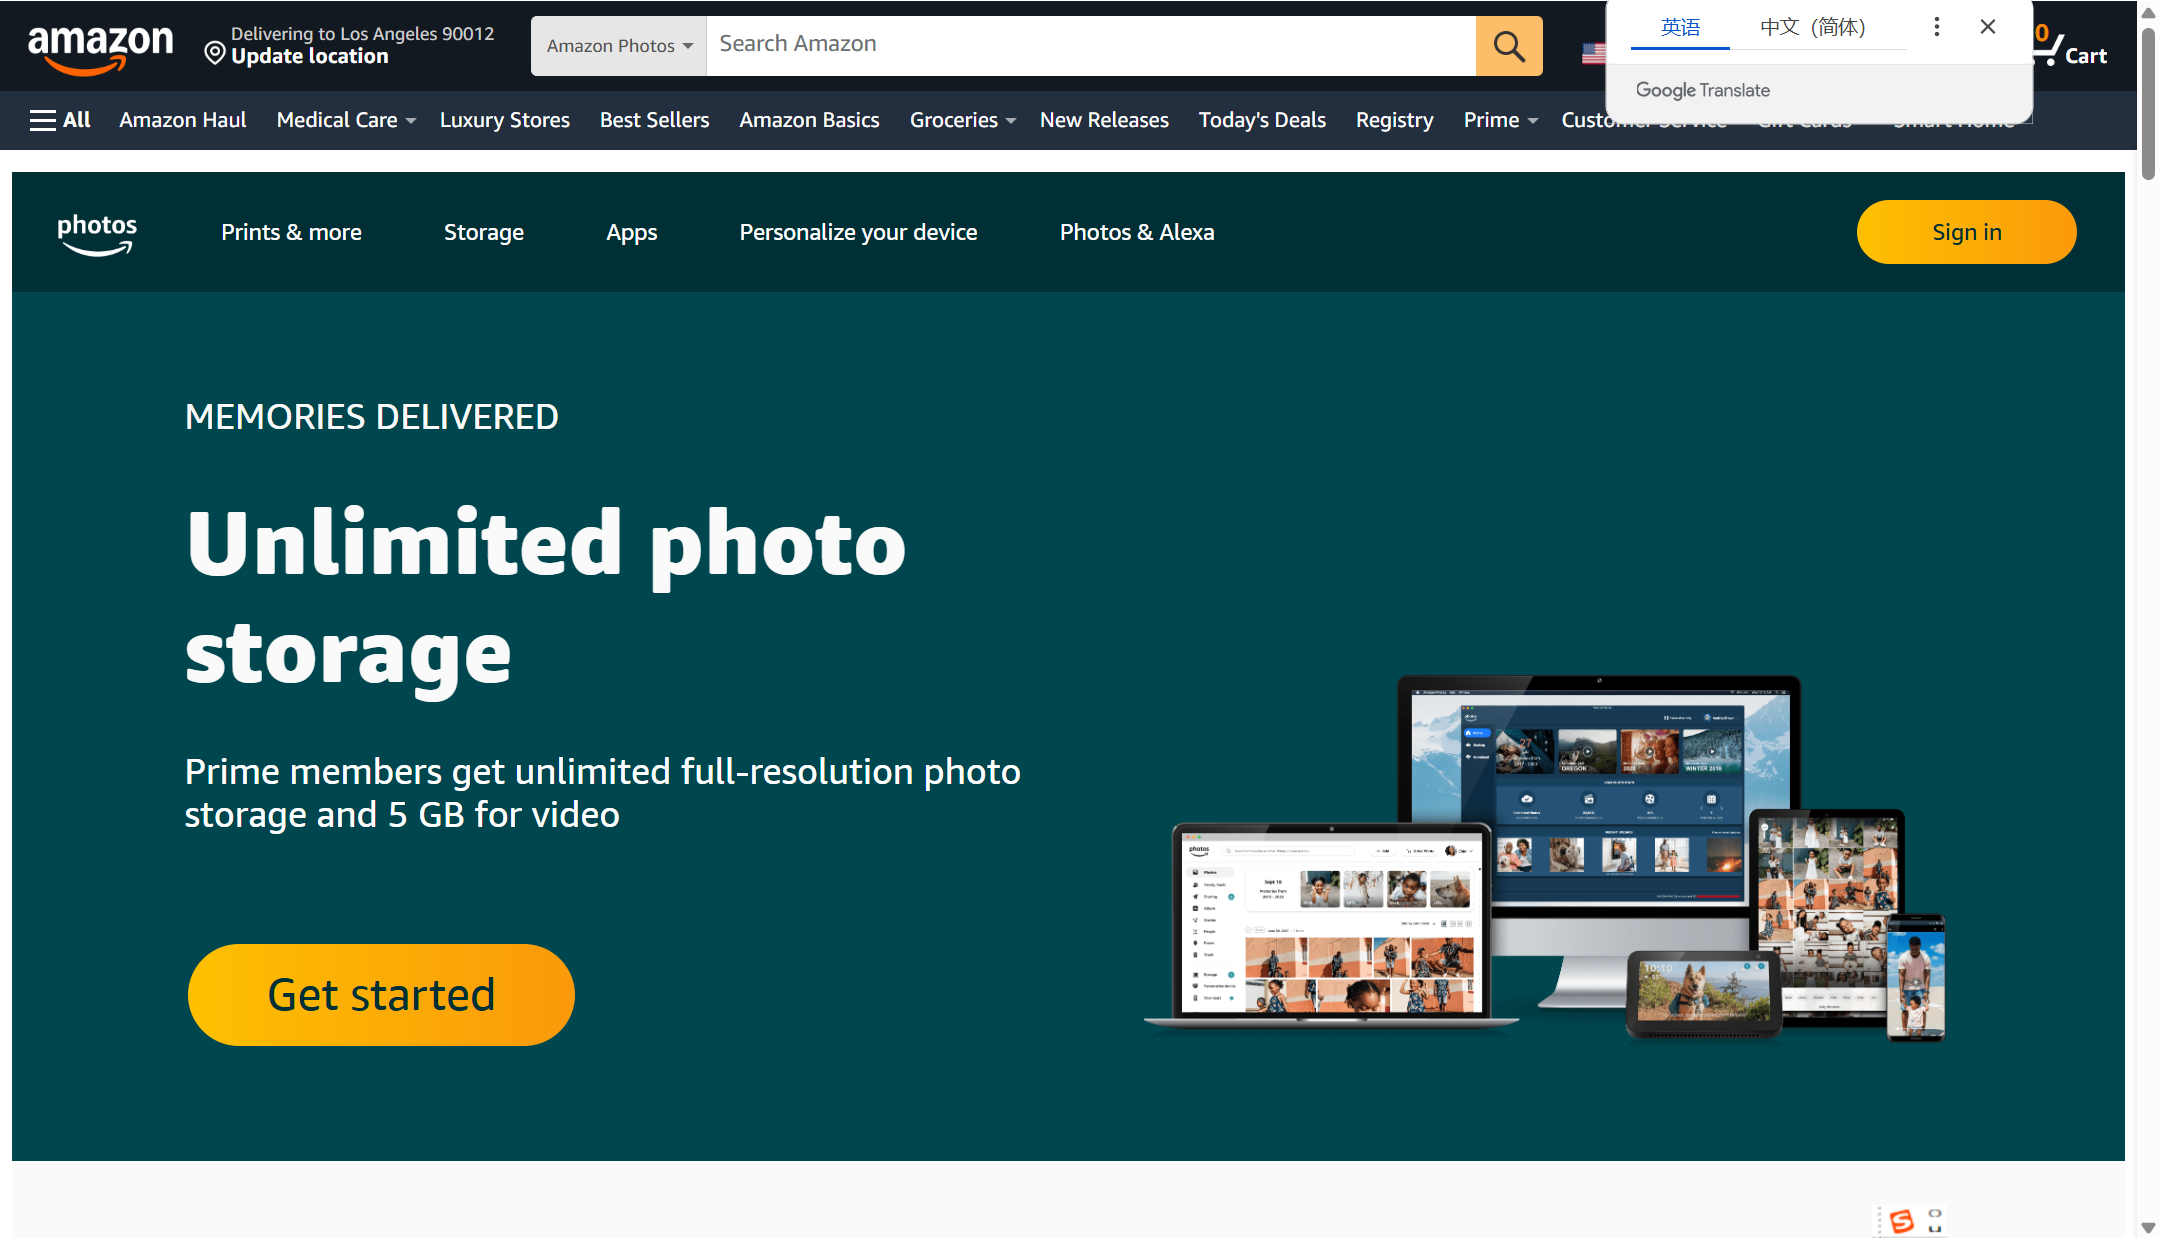Screen dimensions: 2160x1238
Task: Open Google Translate three-dot options menu
Action: click(1936, 27)
